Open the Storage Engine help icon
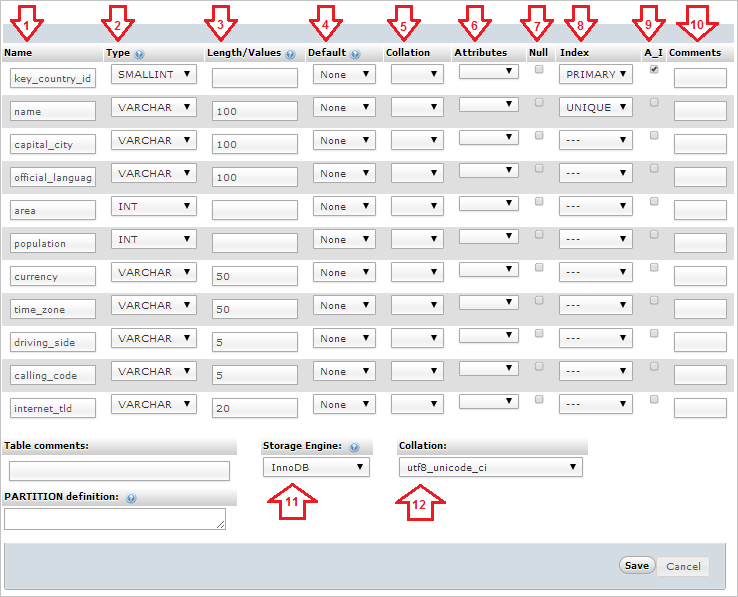 coord(354,447)
